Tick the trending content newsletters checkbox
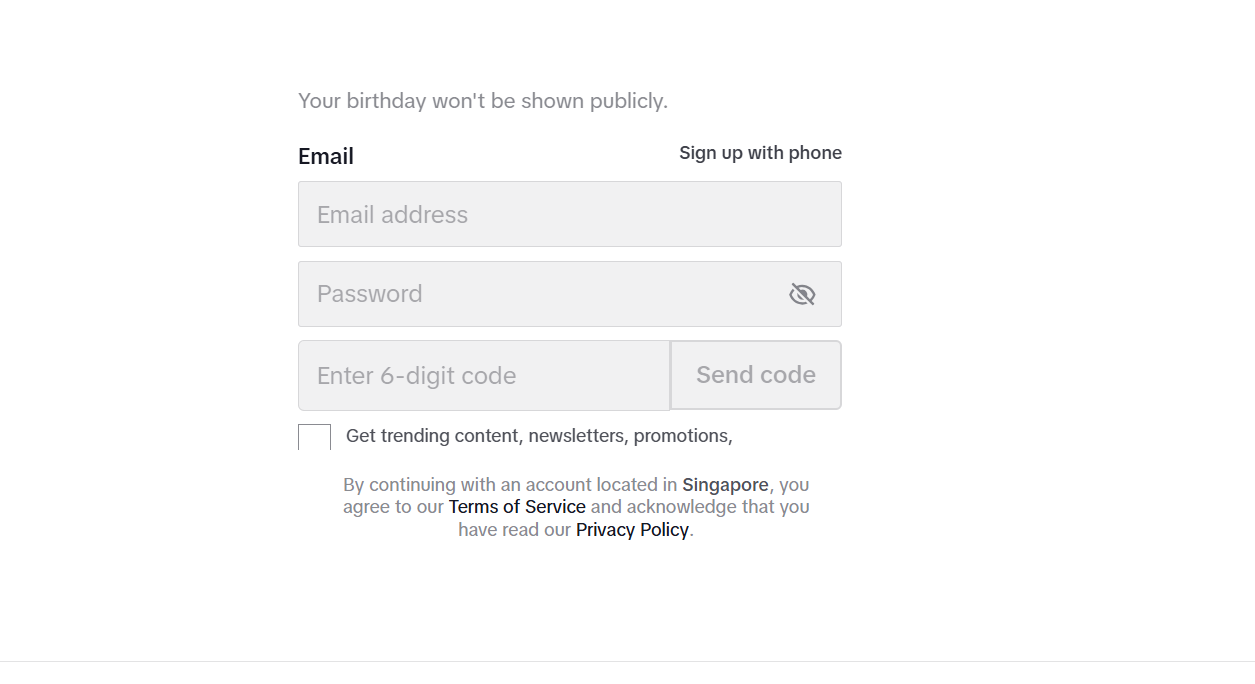The height and width of the screenshot is (684, 1255). (314, 437)
